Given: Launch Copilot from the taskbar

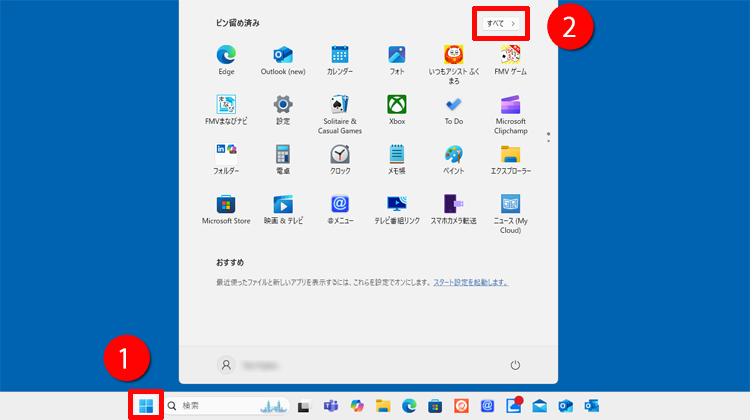Looking at the screenshot, I should point(357,406).
